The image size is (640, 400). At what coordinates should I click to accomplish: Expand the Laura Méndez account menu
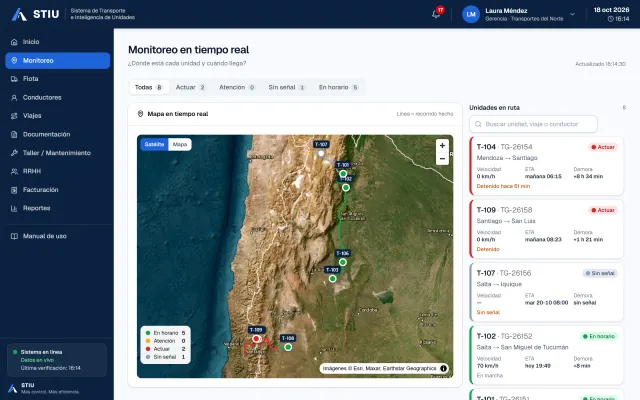572,14
